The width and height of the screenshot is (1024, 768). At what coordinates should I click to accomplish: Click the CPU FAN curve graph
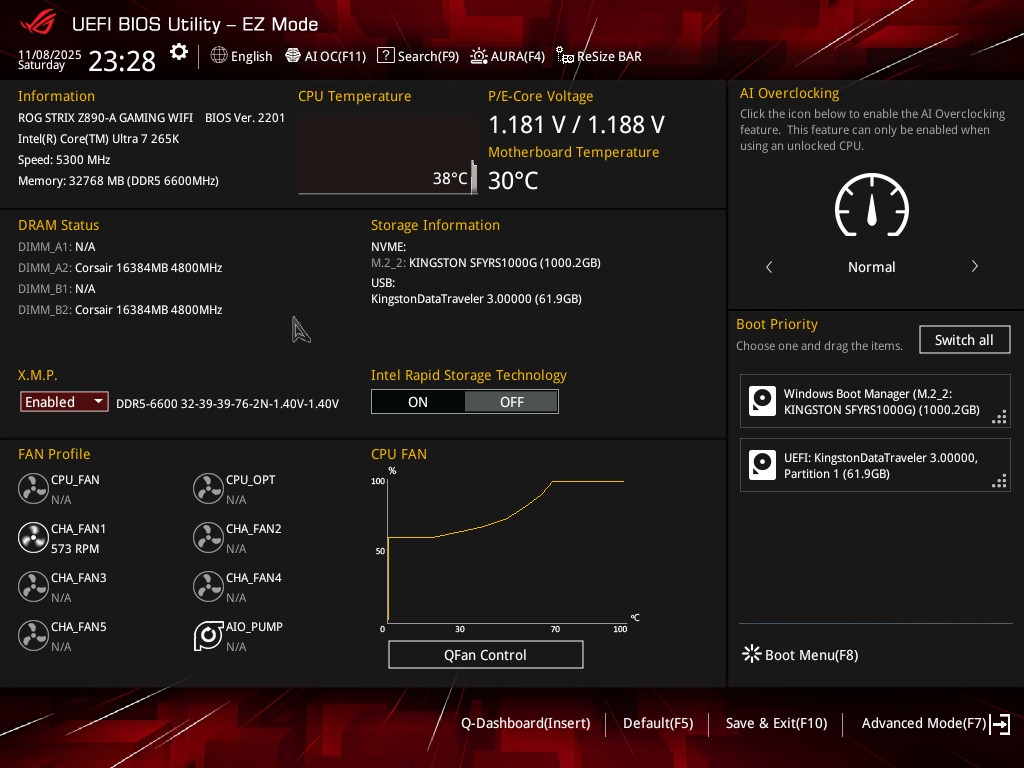click(505, 550)
